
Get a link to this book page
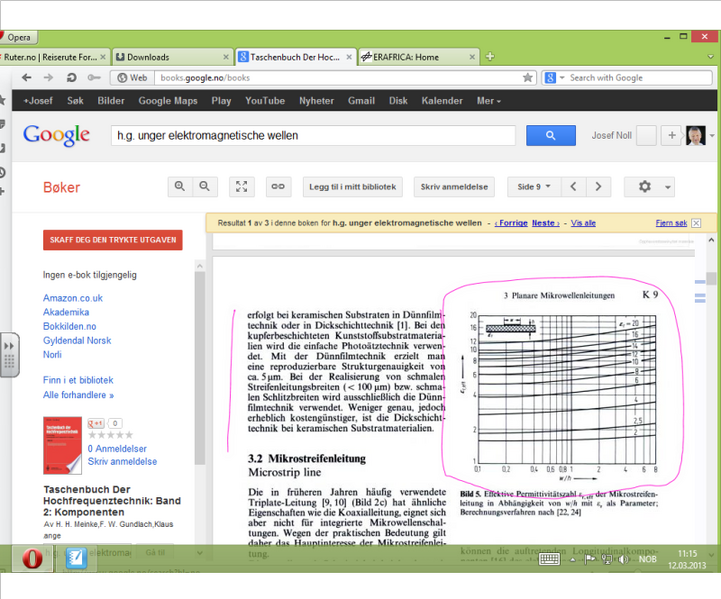pos(278,187)
